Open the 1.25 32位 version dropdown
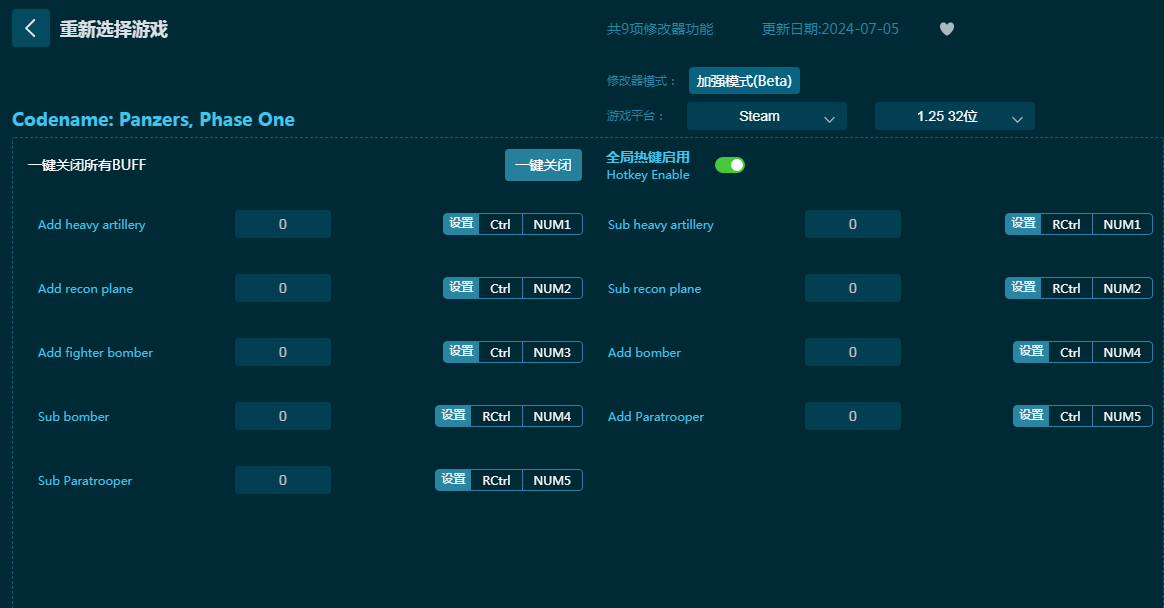Viewport: 1164px width, 608px height. [955, 117]
